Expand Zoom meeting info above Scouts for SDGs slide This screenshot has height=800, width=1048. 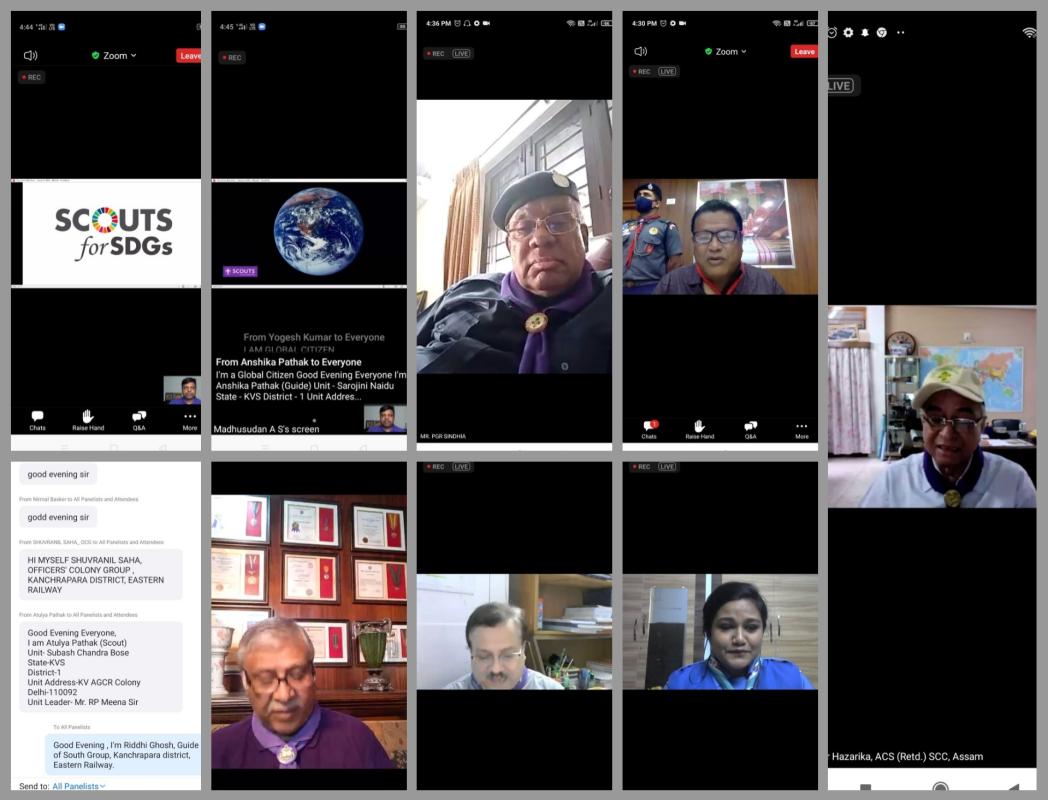pos(114,55)
